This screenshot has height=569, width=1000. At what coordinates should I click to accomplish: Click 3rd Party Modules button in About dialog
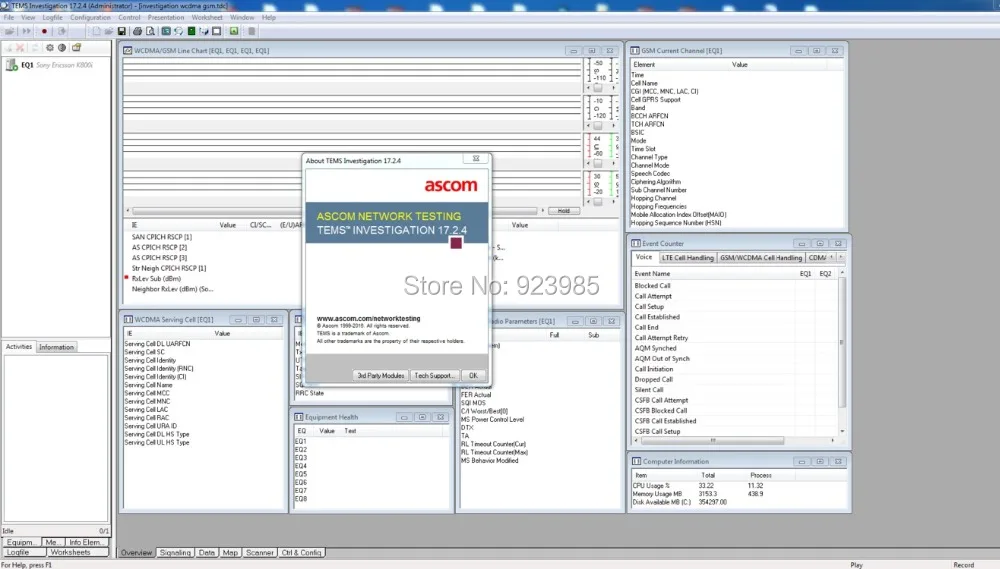pyautogui.click(x=381, y=376)
